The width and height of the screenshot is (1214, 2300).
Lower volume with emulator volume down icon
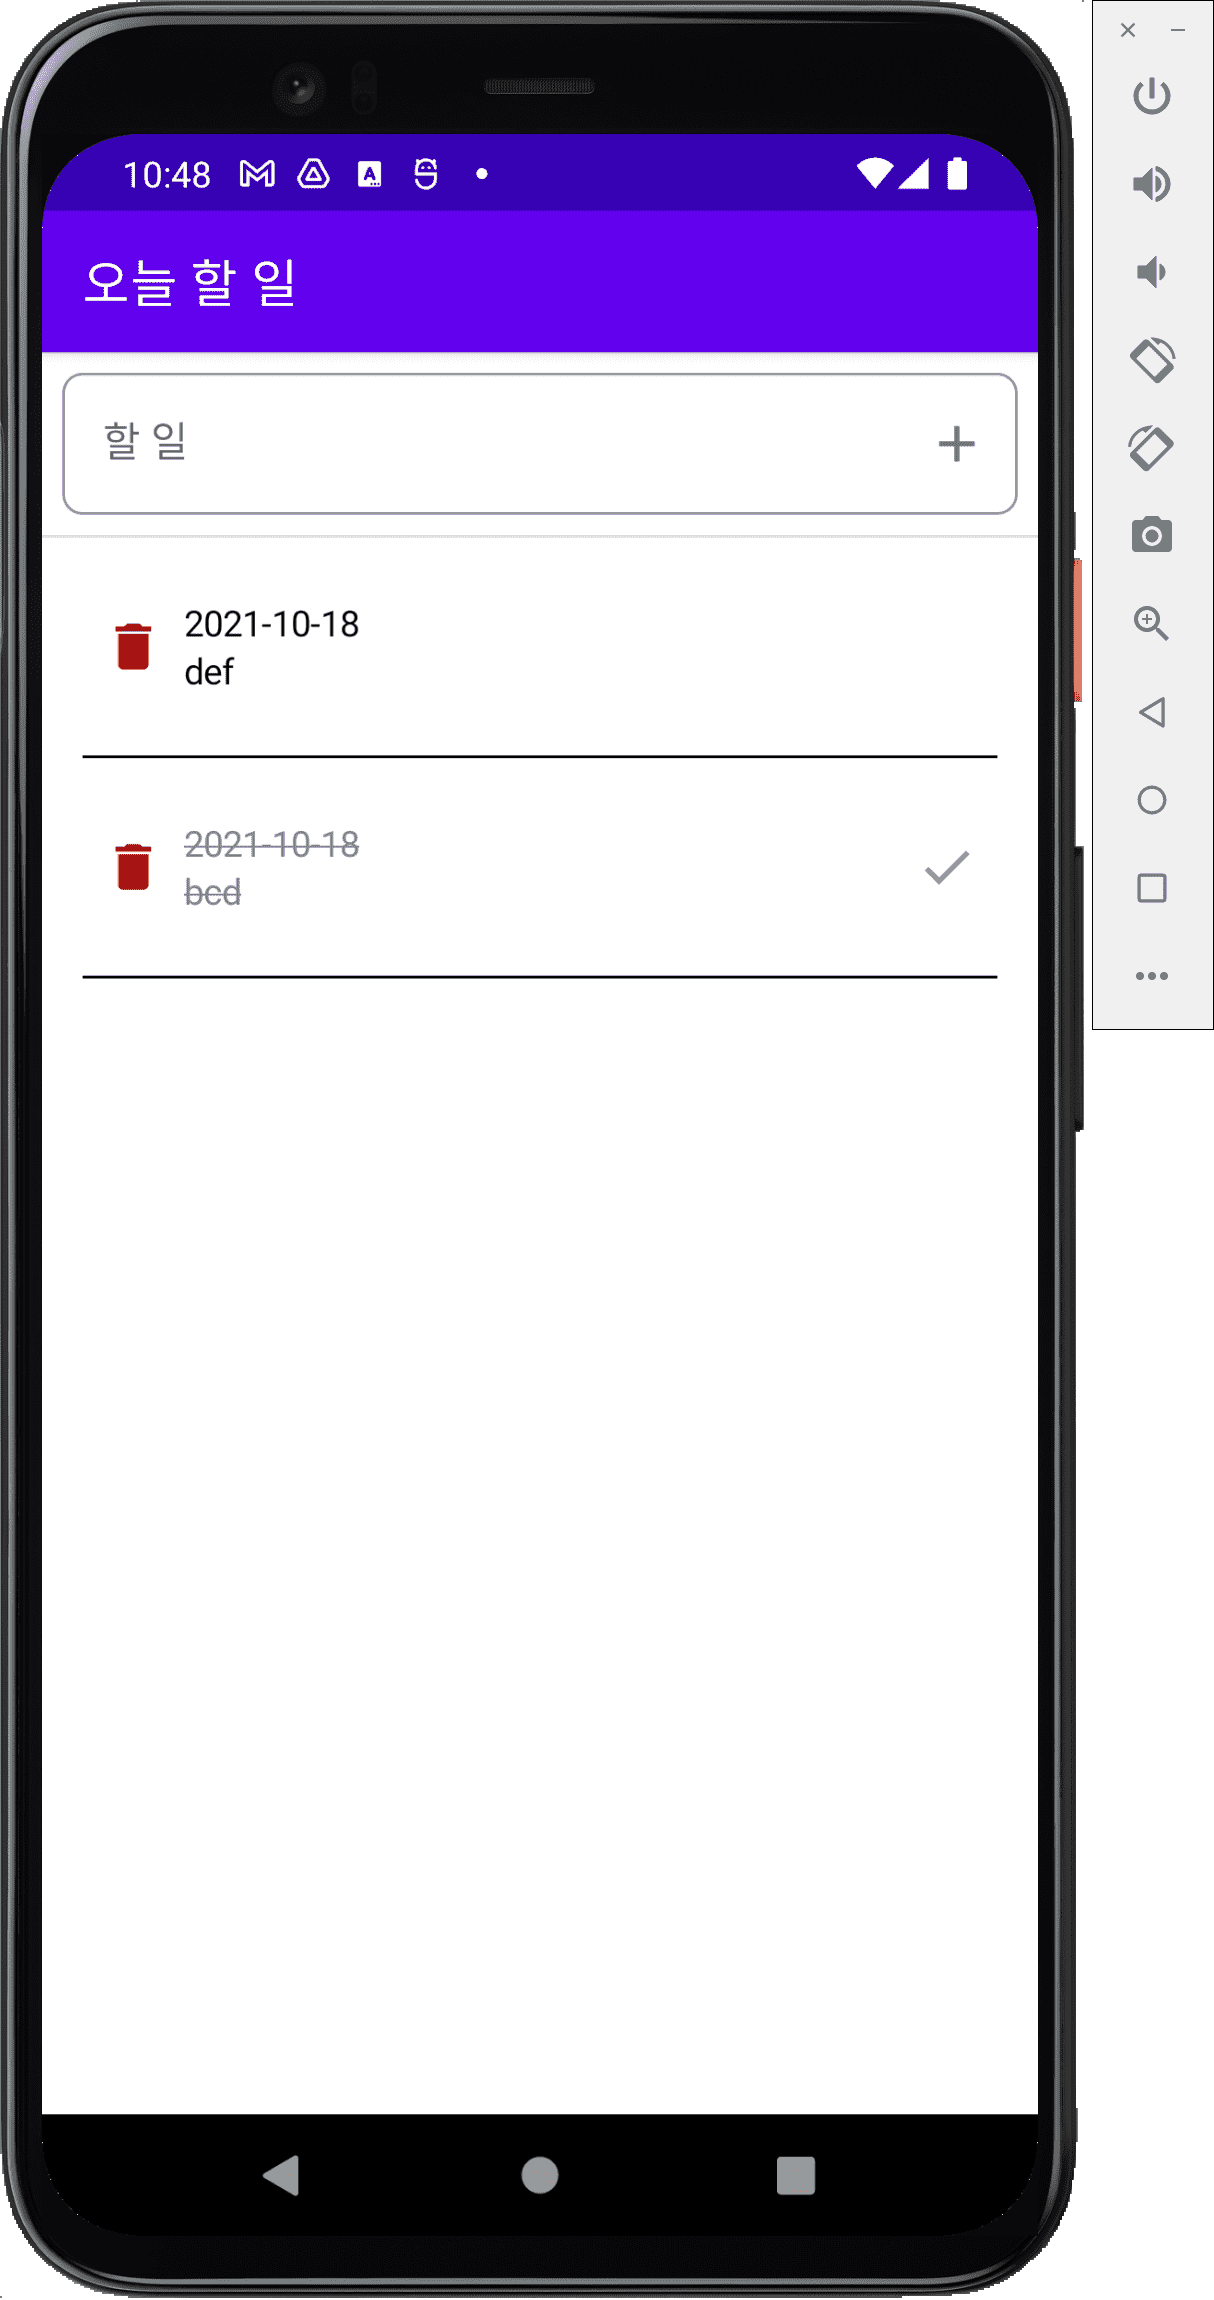point(1152,272)
